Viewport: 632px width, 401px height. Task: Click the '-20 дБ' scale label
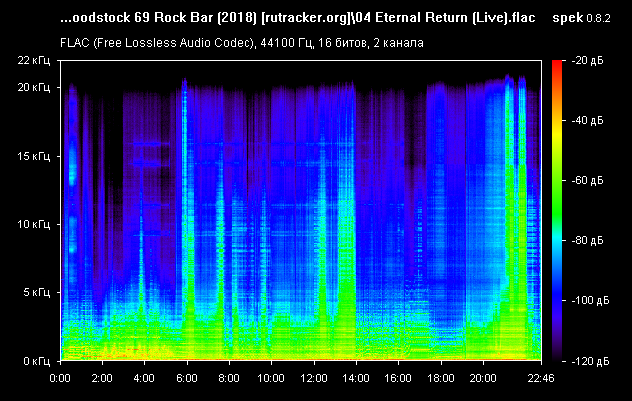point(588,60)
